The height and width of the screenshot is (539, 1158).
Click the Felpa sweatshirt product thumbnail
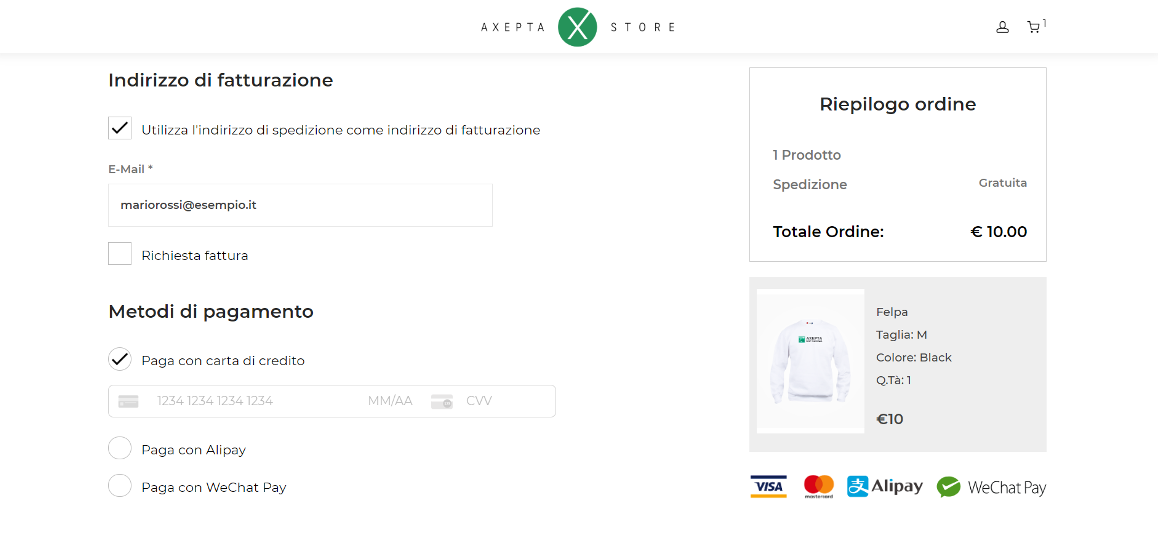click(810, 361)
